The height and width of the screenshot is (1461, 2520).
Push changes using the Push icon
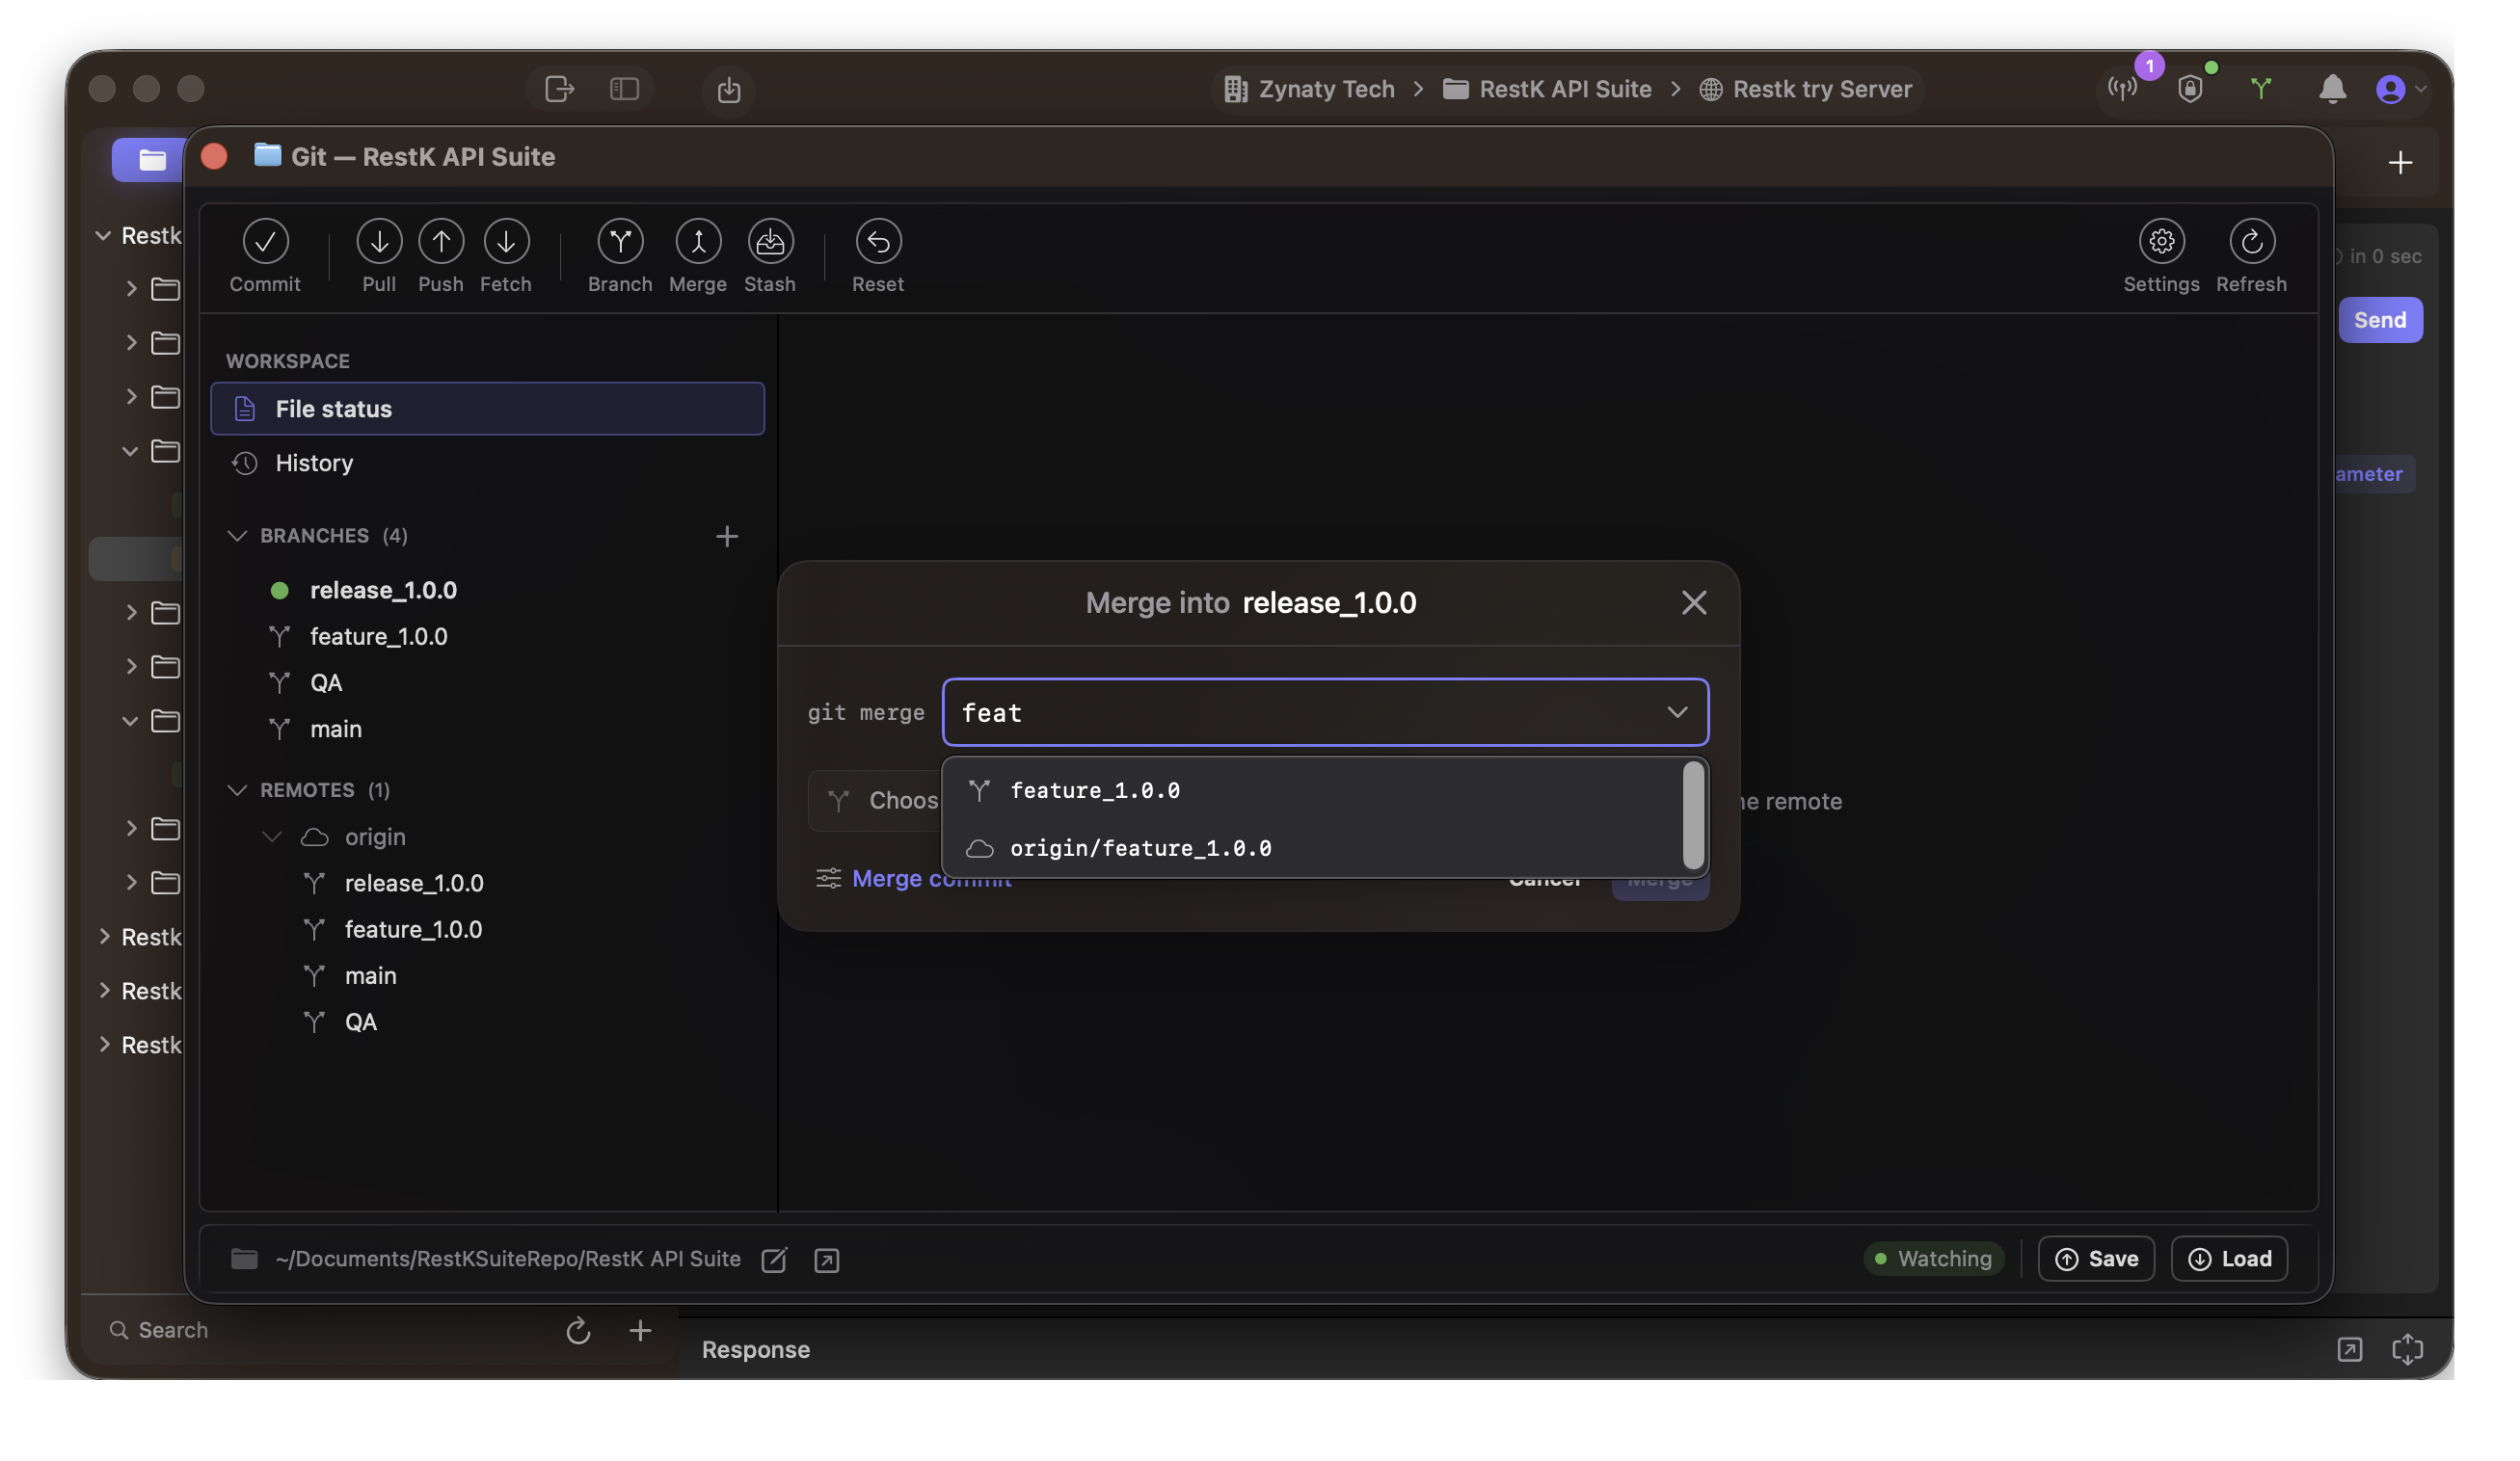coord(441,241)
